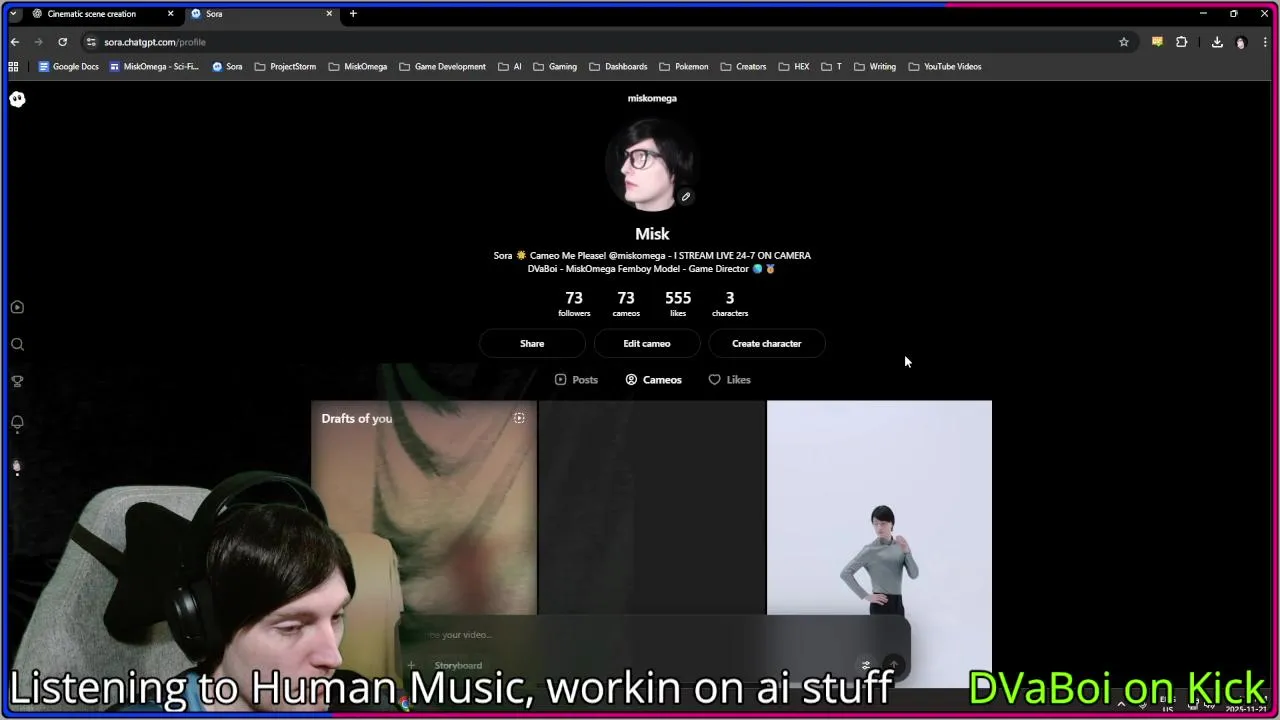Select the Likes tab
The width and height of the screenshot is (1280, 720).
coord(729,380)
